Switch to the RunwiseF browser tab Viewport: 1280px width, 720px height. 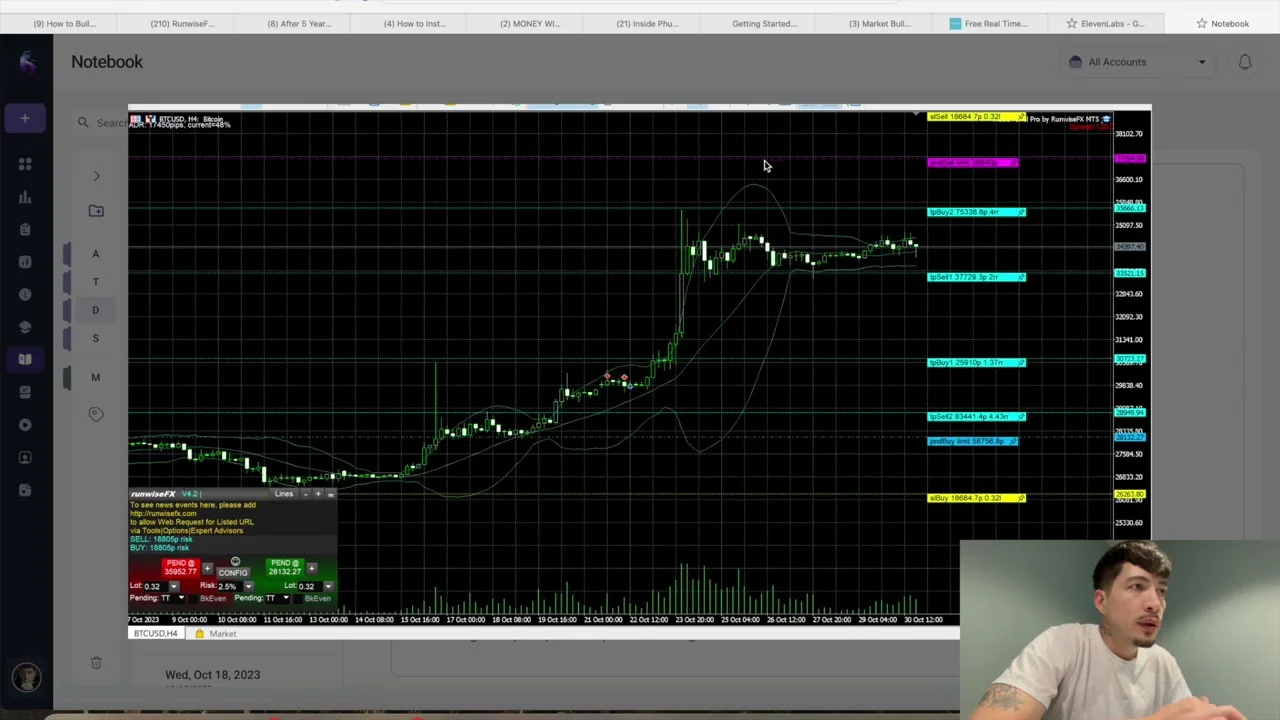point(182,23)
